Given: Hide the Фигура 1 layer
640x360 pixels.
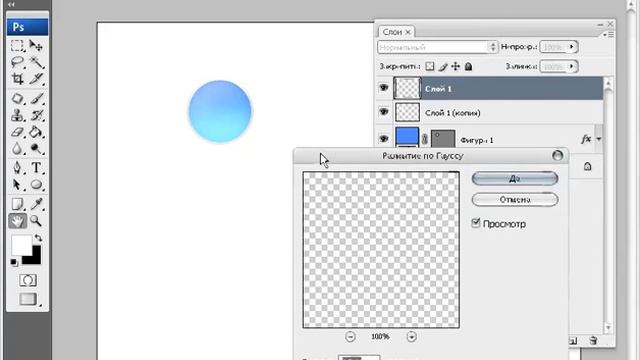Looking at the screenshot, I should click(384, 139).
